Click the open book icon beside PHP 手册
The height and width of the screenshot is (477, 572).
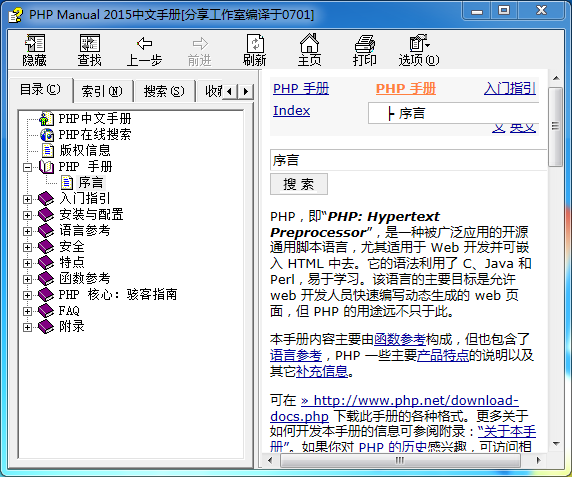click(x=47, y=167)
